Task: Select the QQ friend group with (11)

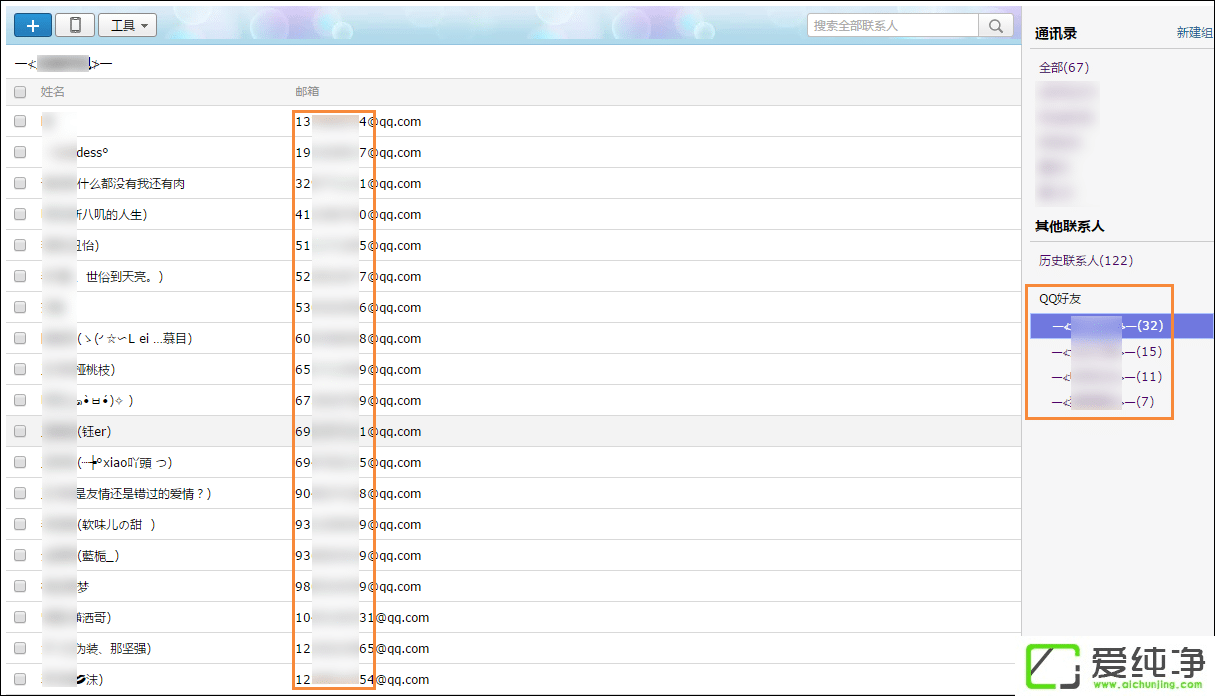Action: click(1107, 377)
